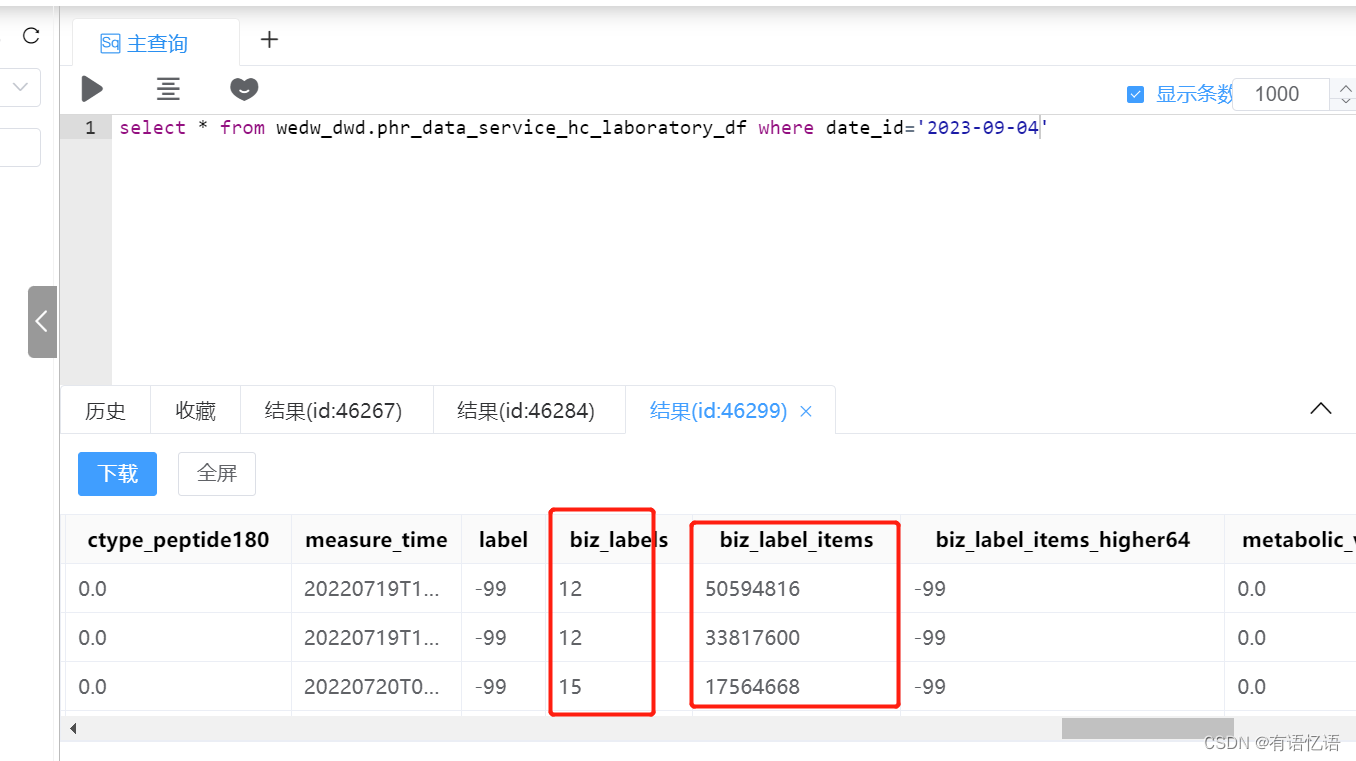Toggle the 显示条数 checkbox
Screen dimensions: 1356x761
point(1135,94)
